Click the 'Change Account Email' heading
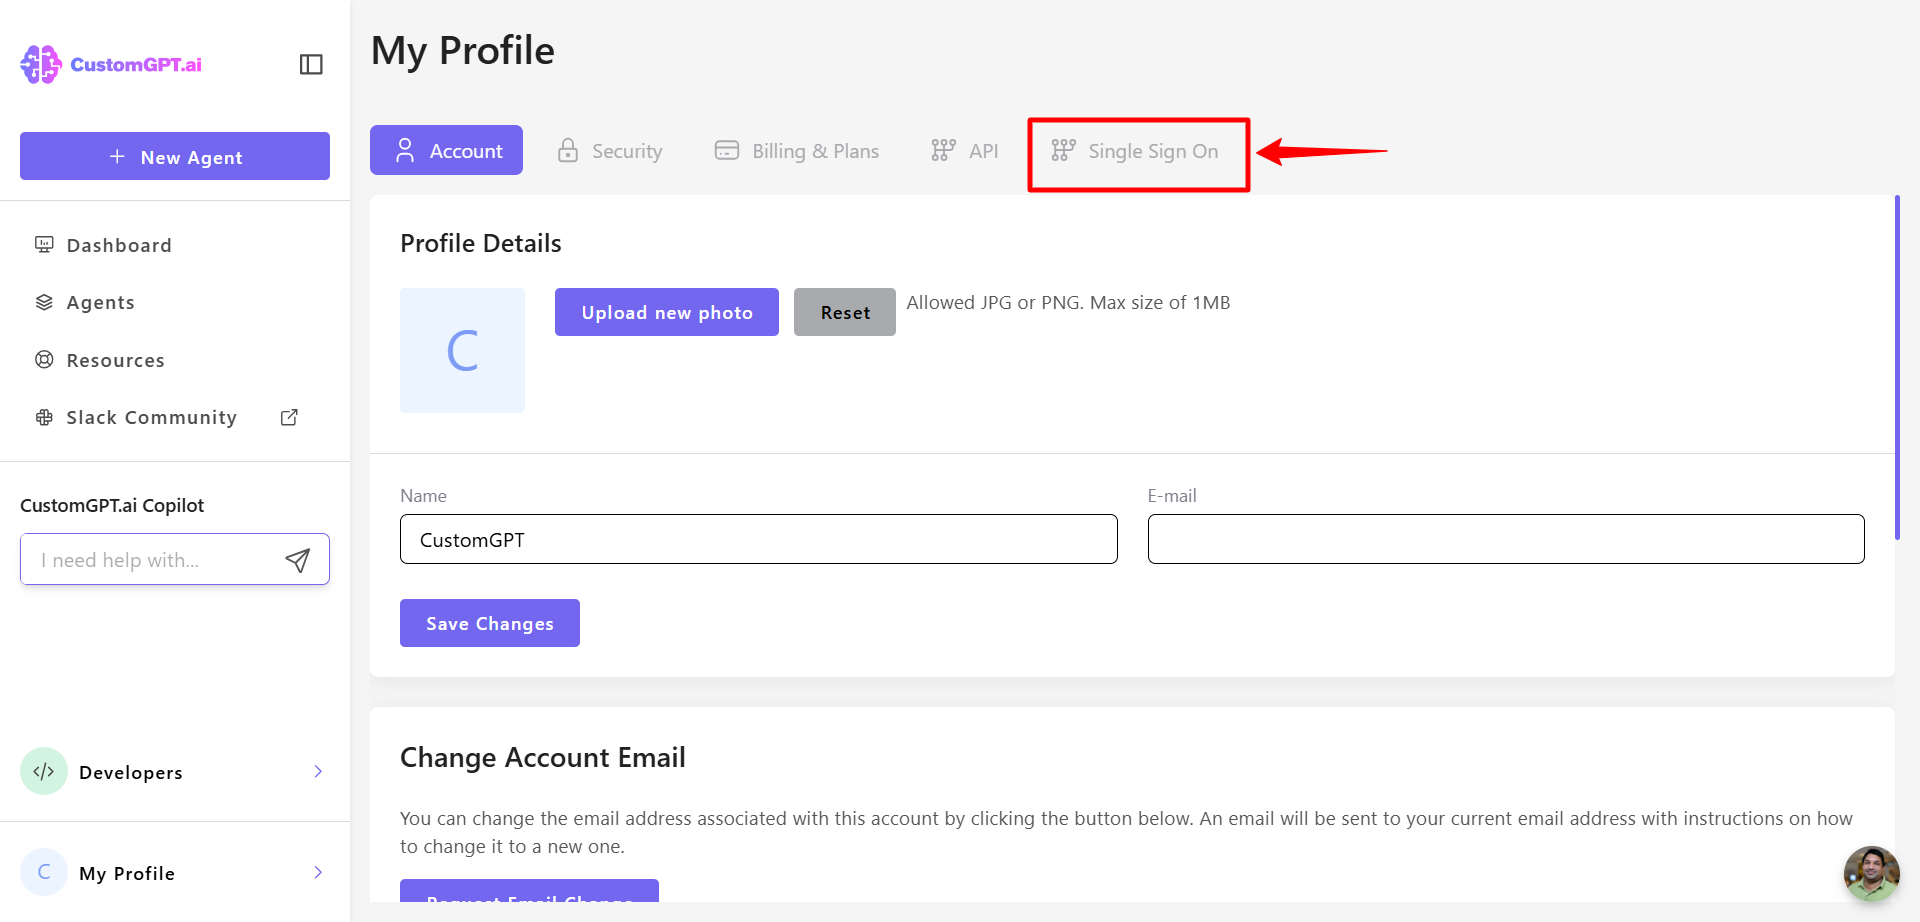This screenshot has width=1920, height=922. (543, 757)
